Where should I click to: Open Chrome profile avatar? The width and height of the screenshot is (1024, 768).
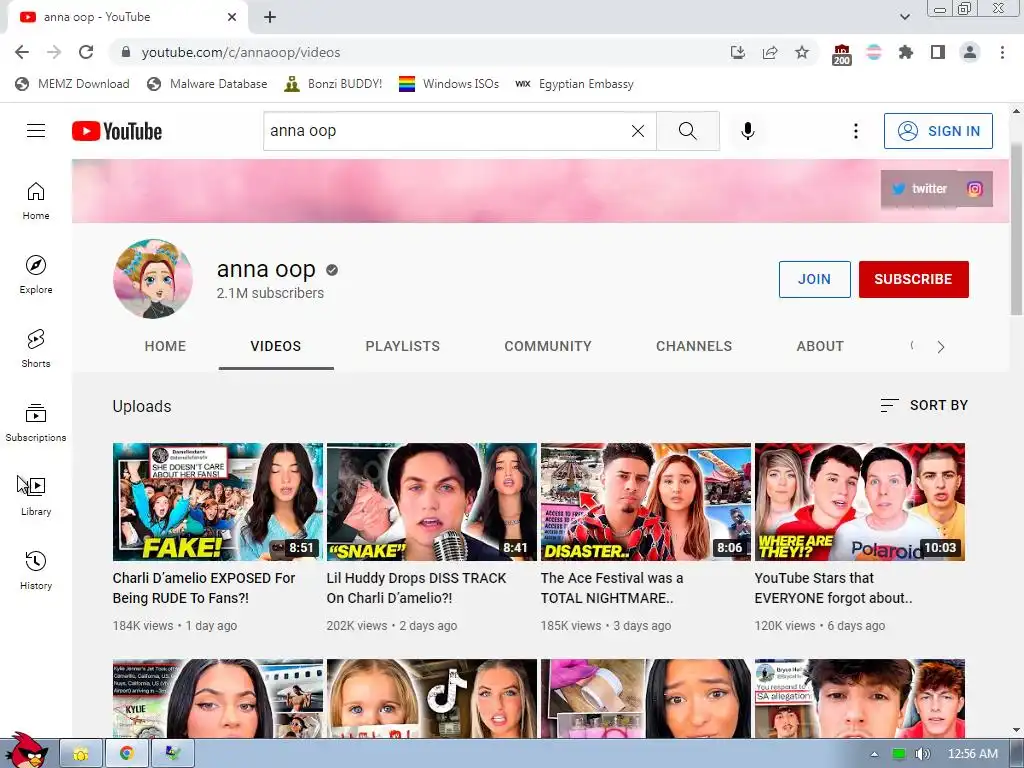click(x=970, y=52)
